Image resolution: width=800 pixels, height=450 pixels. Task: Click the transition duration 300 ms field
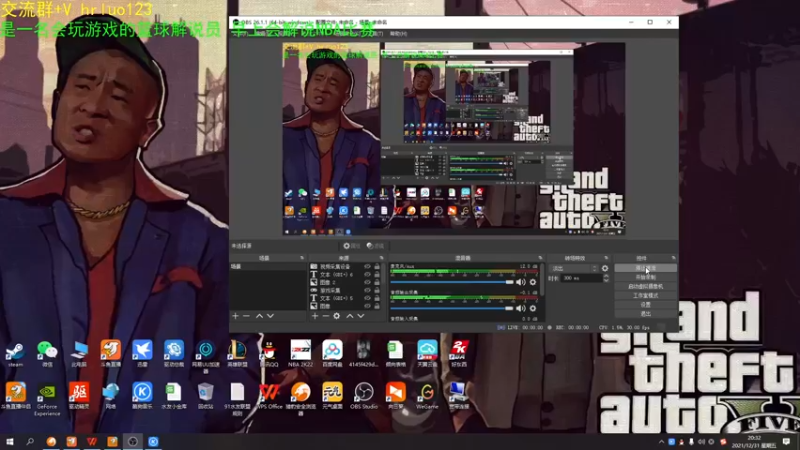pyautogui.click(x=581, y=279)
